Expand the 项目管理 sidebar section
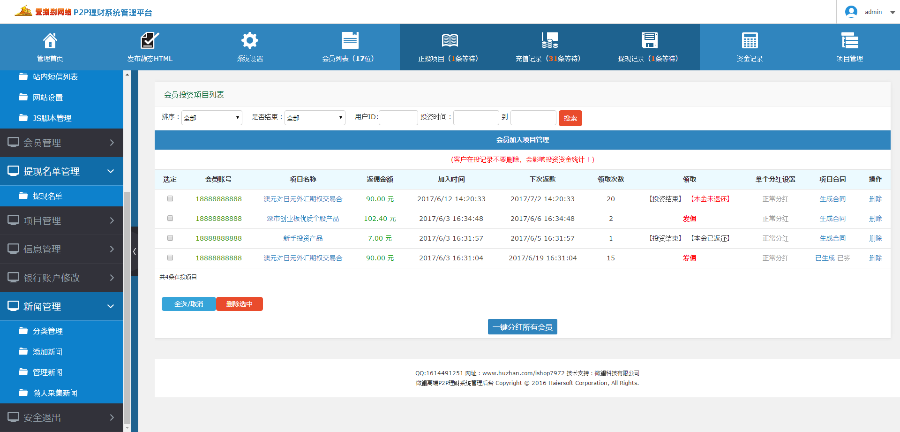900x432 pixels. 61,220
